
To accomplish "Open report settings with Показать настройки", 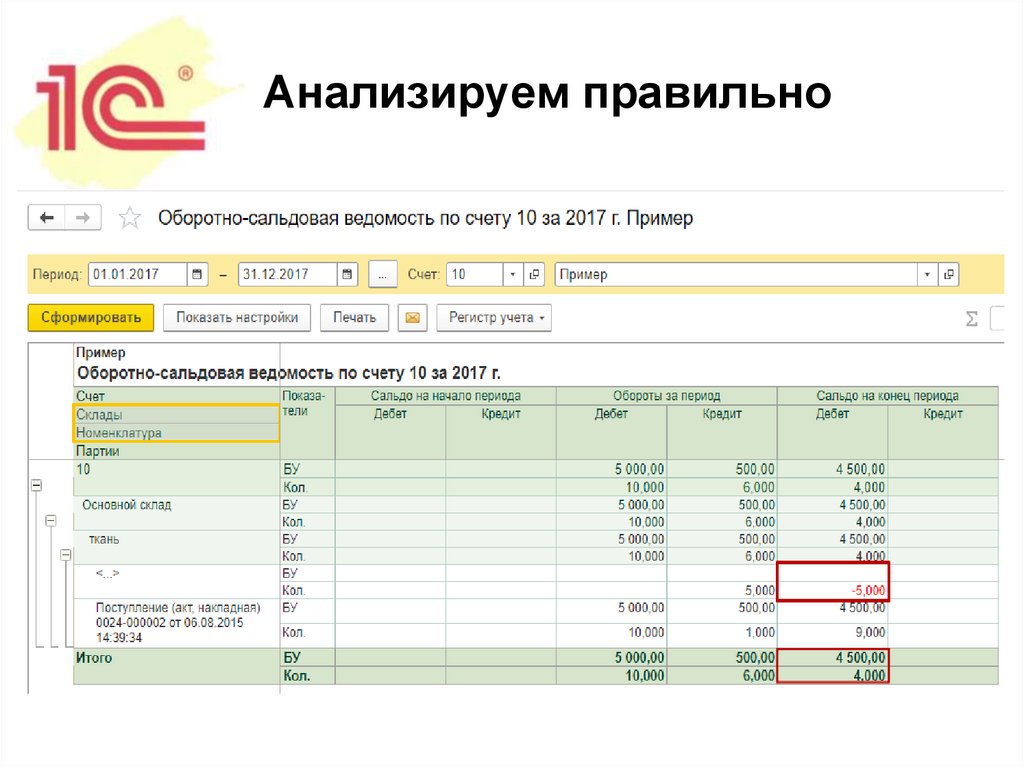I will pyautogui.click(x=240, y=316).
